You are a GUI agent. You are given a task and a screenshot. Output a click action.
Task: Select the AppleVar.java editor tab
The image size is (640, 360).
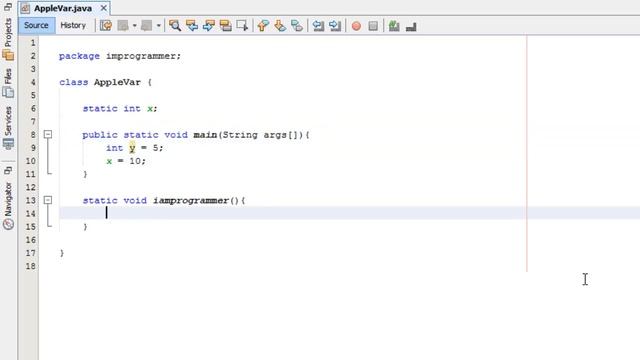click(x=63, y=8)
